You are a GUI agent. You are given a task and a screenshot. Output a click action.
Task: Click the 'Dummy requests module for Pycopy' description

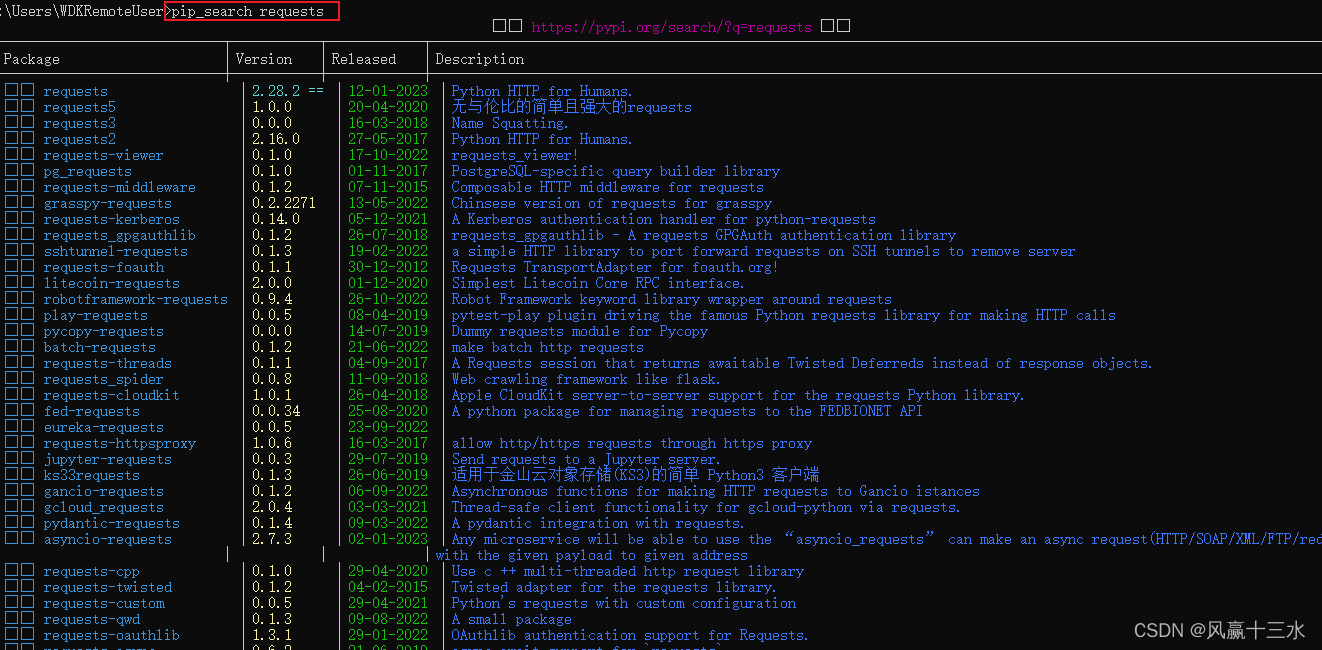pyautogui.click(x=579, y=331)
